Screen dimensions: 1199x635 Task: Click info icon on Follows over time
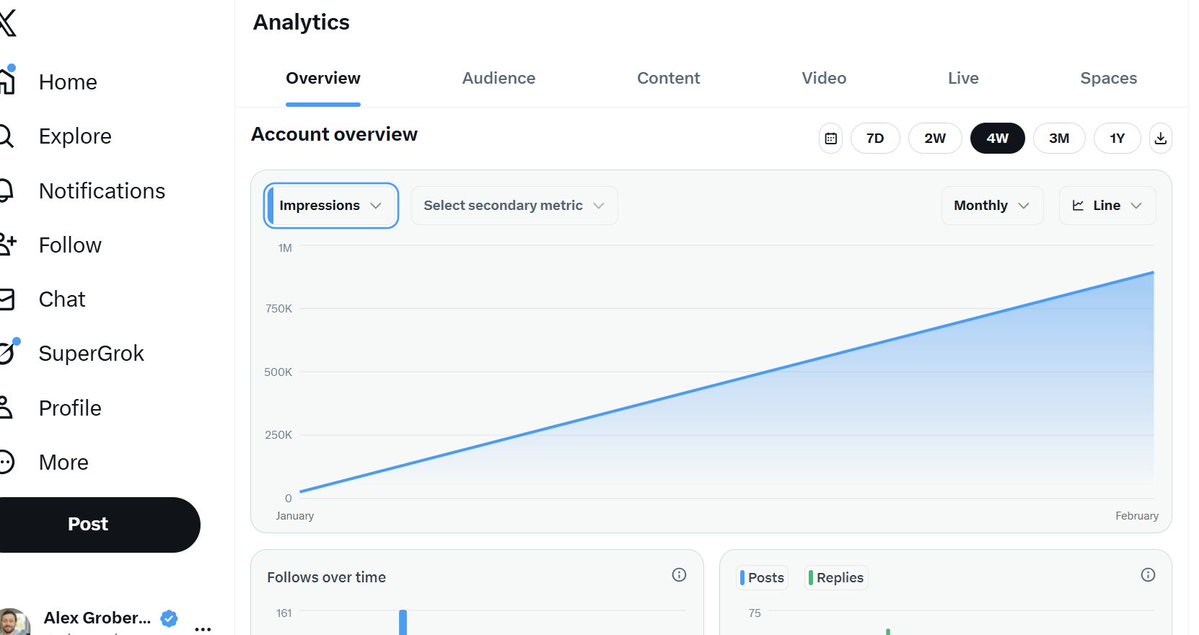pyautogui.click(x=679, y=575)
